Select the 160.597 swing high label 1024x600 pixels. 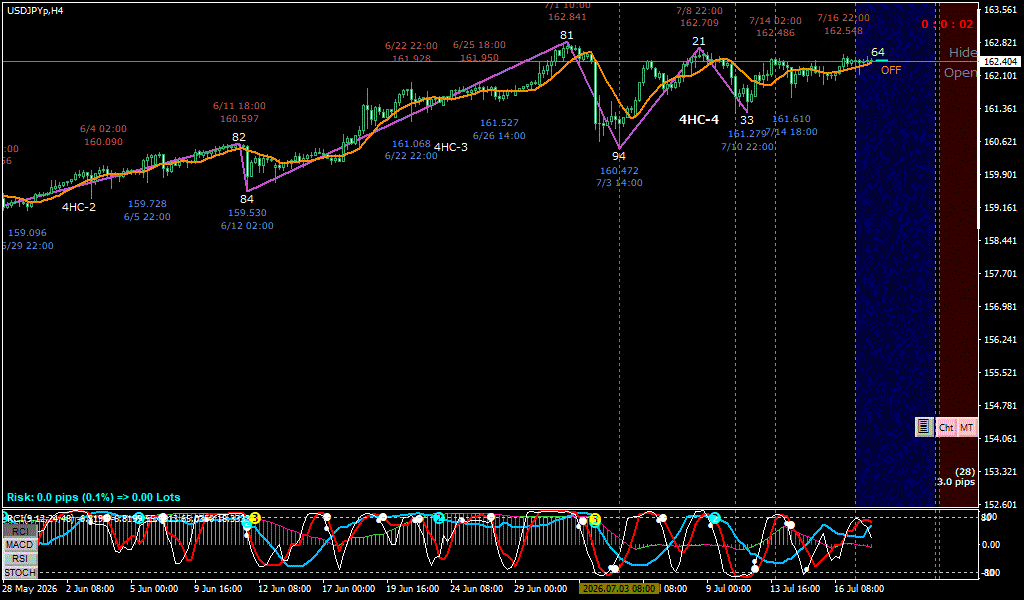(239, 119)
